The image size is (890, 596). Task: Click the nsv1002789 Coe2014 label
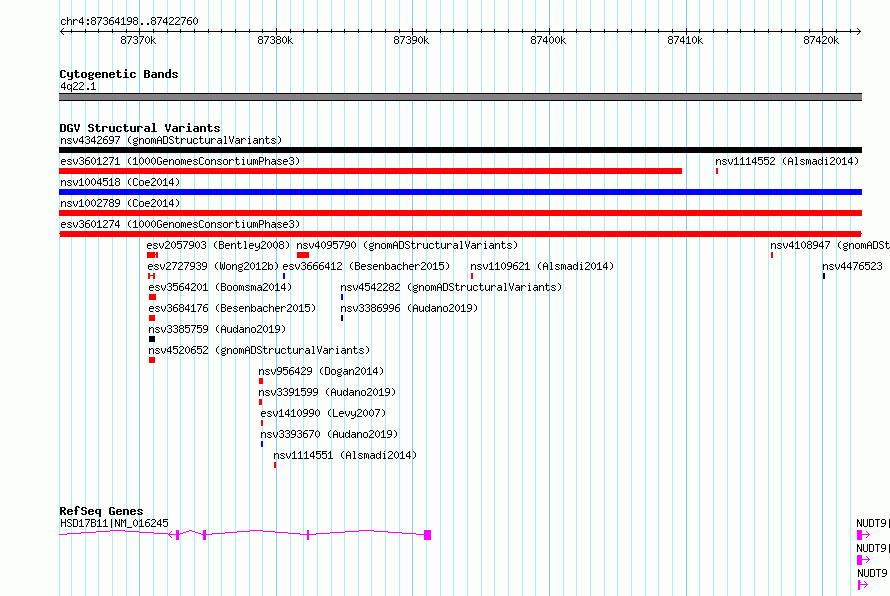120,203
